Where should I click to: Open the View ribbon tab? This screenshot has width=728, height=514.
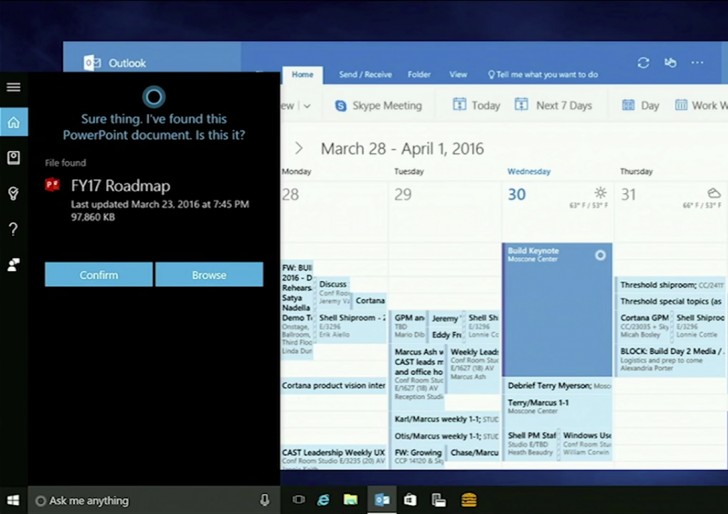(458, 75)
